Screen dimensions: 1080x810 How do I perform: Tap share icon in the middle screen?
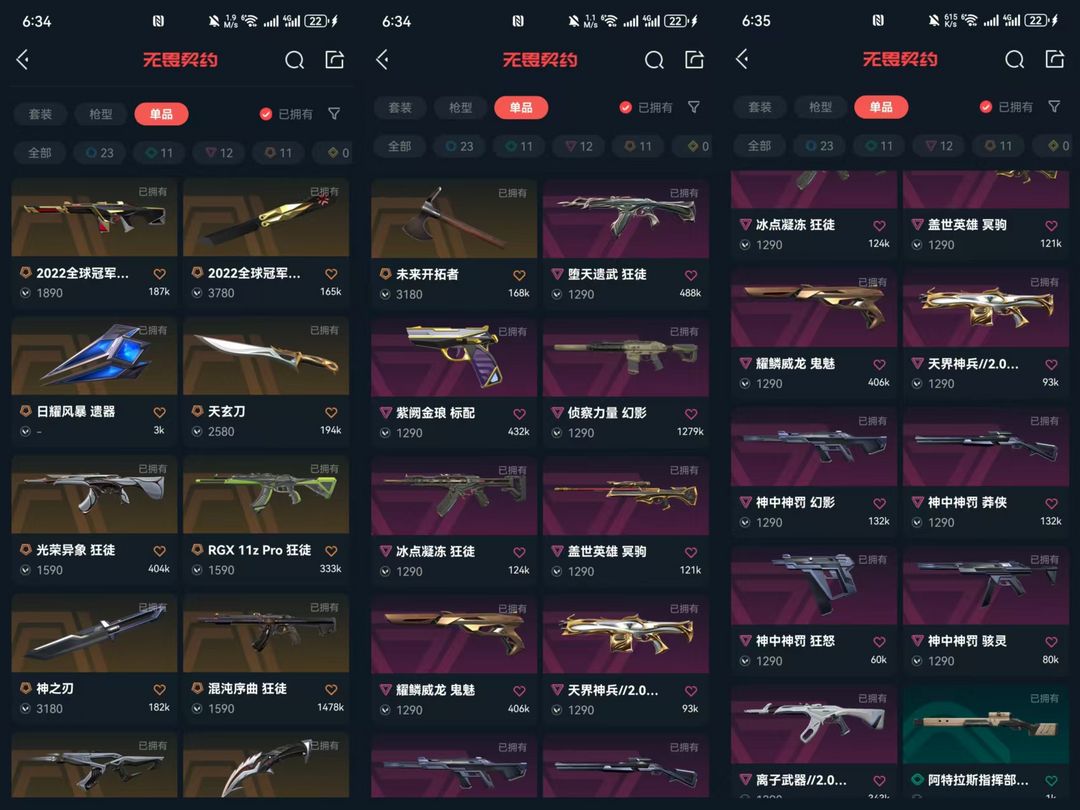694,60
